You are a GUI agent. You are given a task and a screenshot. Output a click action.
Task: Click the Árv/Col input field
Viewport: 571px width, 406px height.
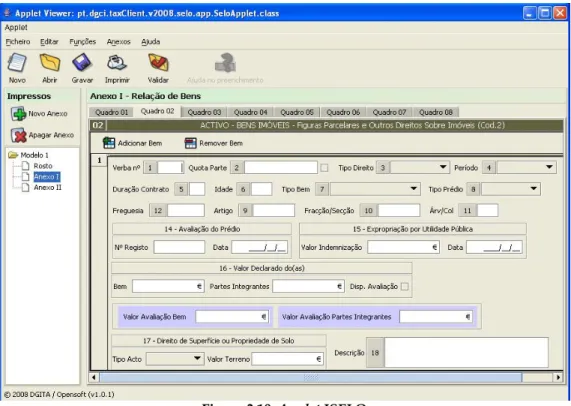point(488,211)
